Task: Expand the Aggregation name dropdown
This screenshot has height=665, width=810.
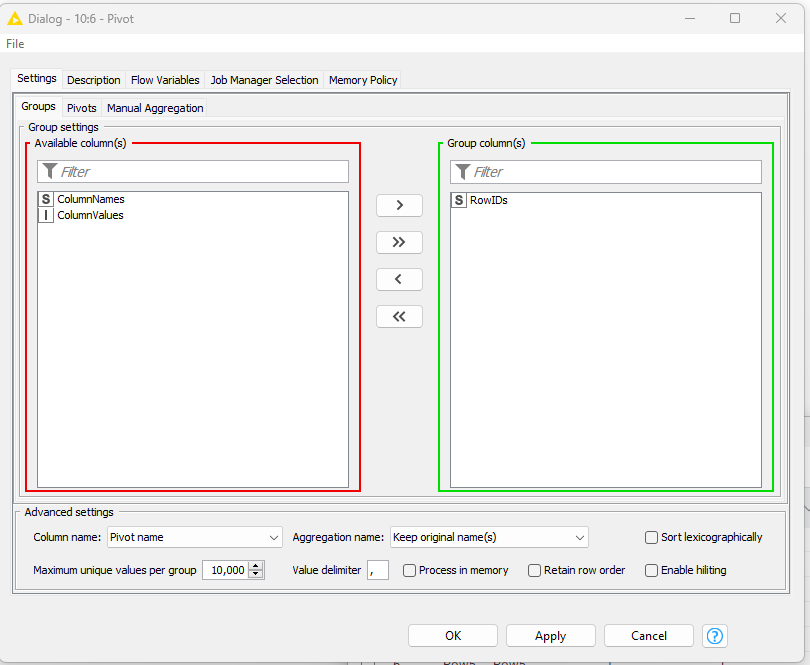Action: tap(489, 538)
